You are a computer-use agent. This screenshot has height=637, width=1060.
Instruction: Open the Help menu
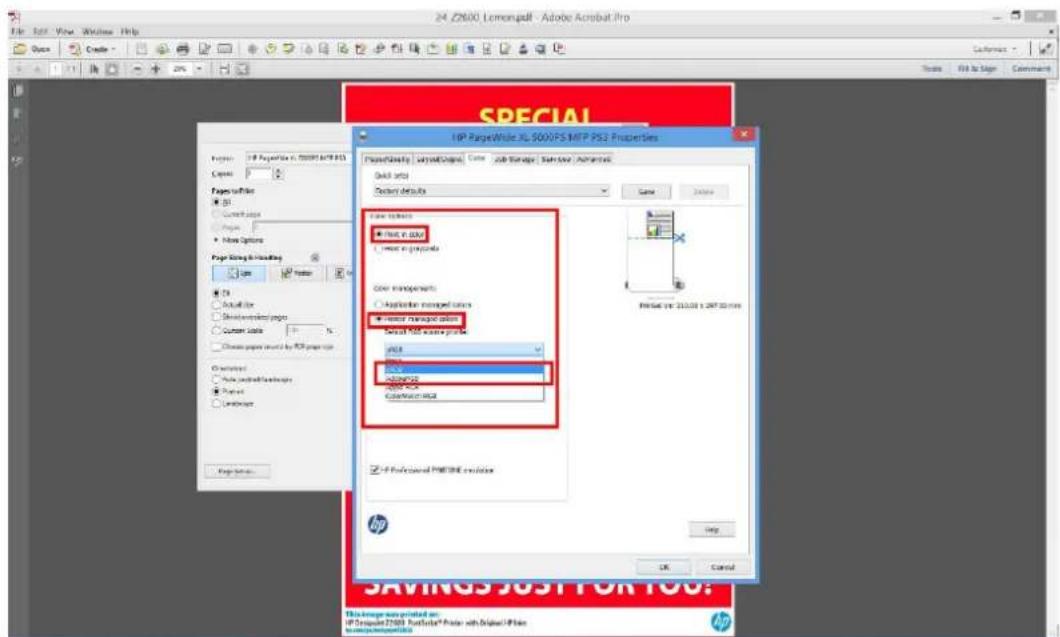click(130, 31)
